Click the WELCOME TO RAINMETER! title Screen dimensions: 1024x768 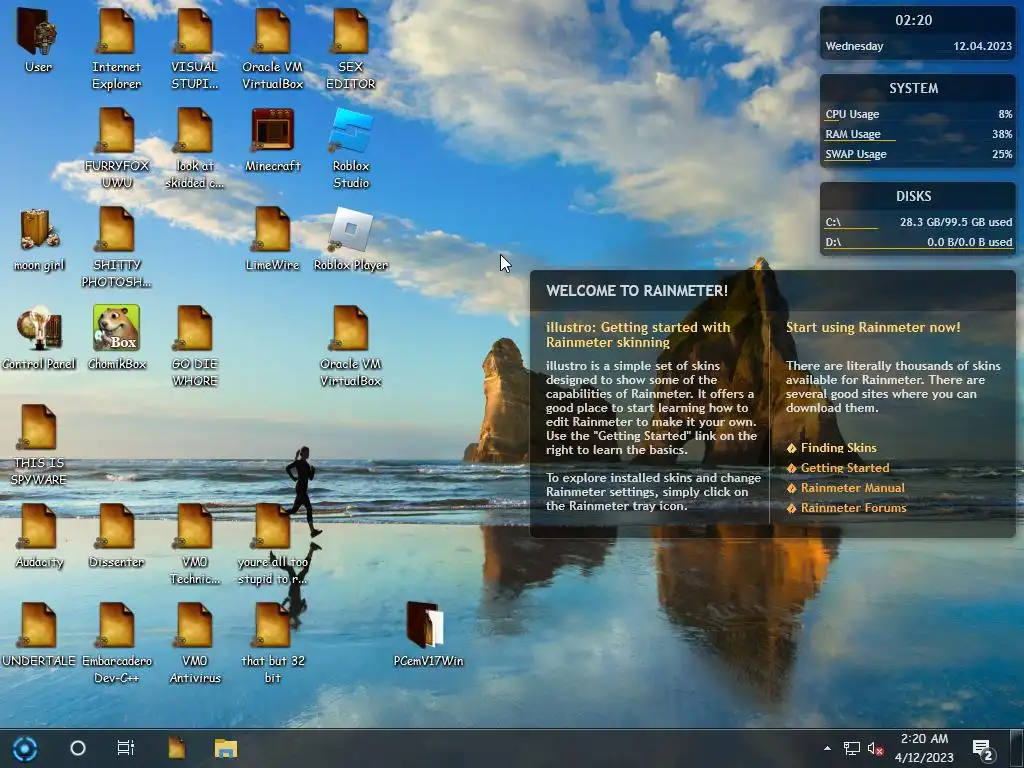[x=637, y=291]
